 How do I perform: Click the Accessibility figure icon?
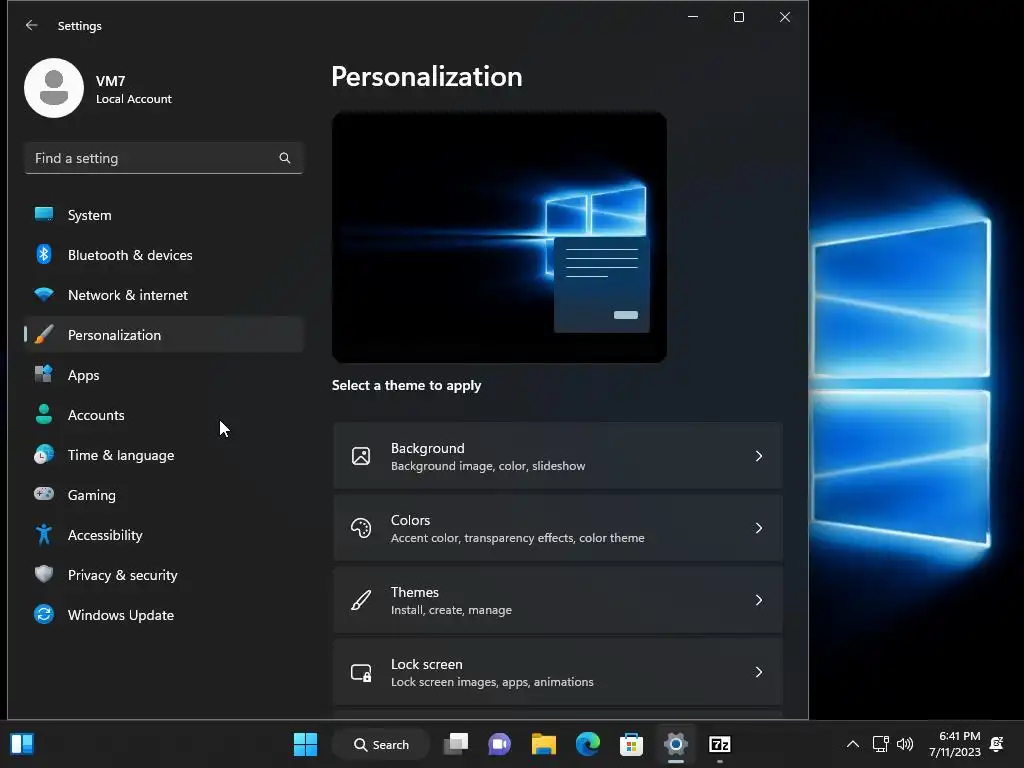coord(44,534)
